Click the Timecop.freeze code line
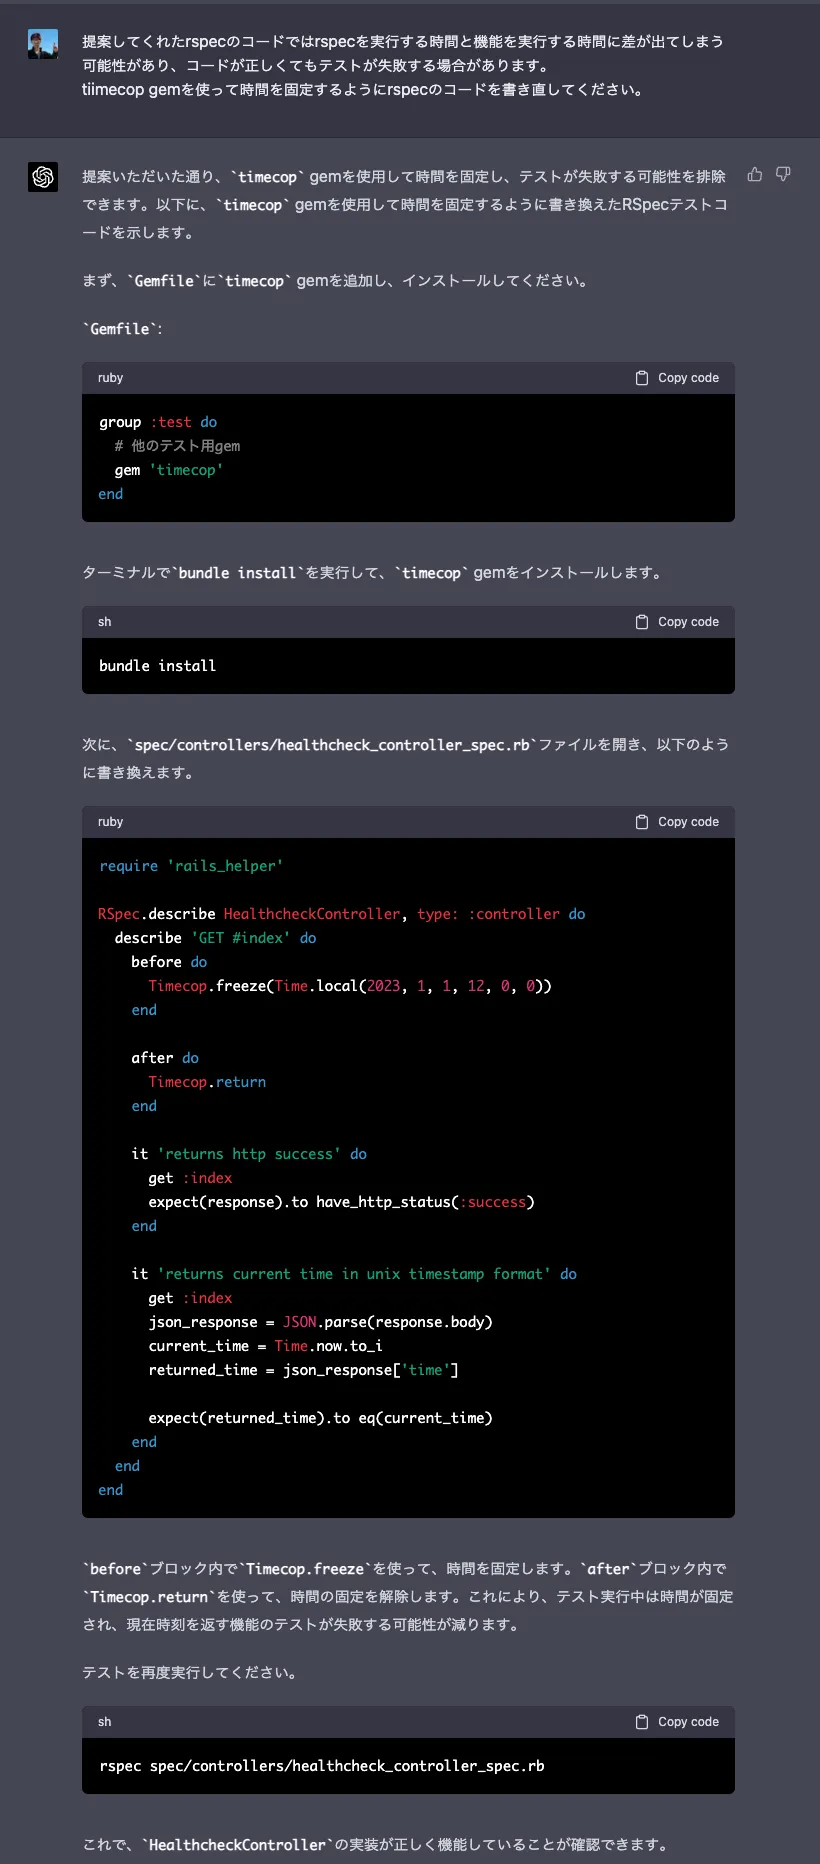Viewport: 820px width, 1864px height. [349, 986]
